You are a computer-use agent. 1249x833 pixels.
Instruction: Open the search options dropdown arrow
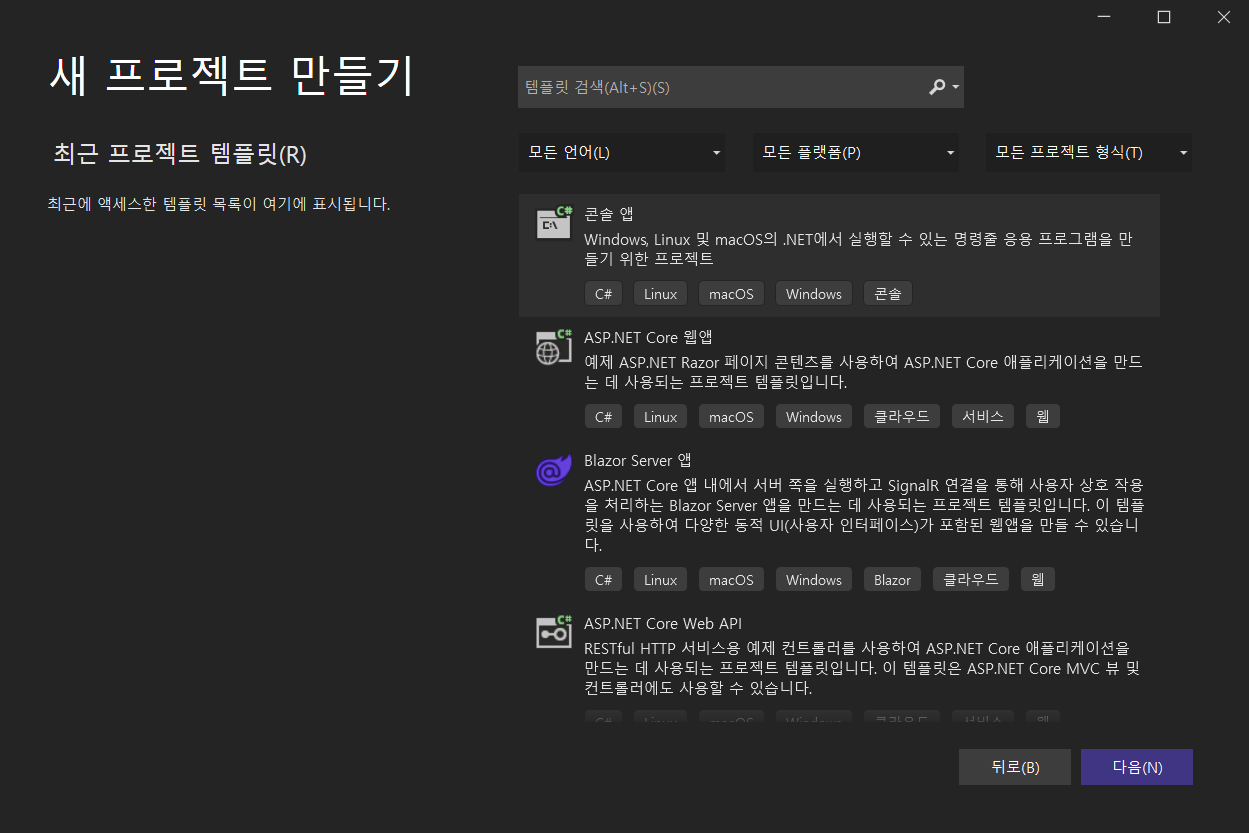point(956,87)
